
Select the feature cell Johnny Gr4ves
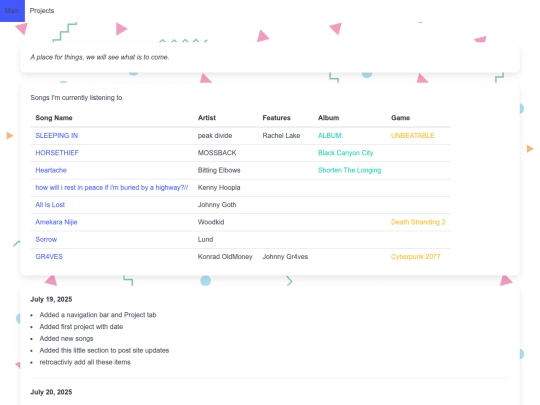[285, 257]
